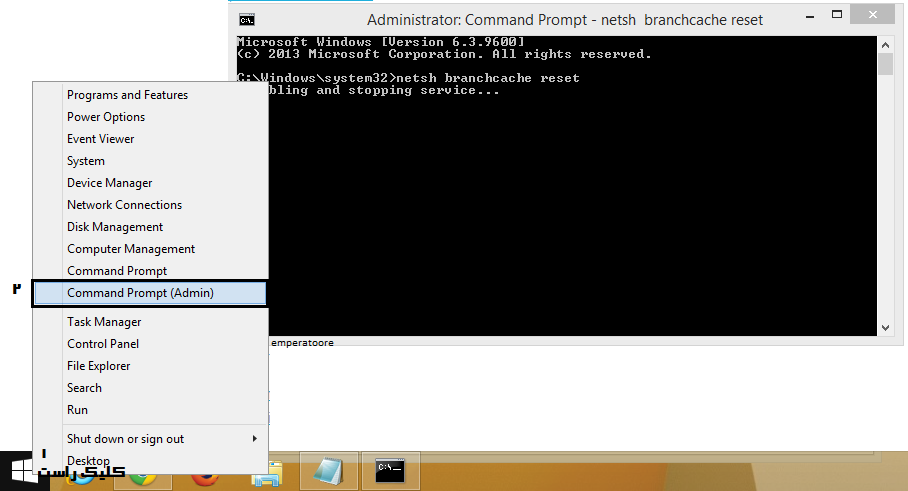The width and height of the screenshot is (908, 491).
Task: Maximize the Command Prompt window
Action: 837,15
